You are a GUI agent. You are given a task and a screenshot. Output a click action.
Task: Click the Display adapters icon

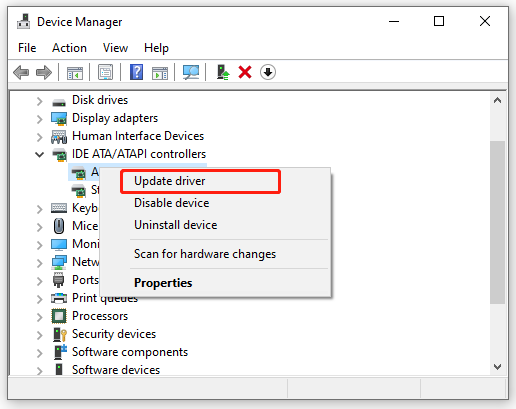click(x=59, y=119)
